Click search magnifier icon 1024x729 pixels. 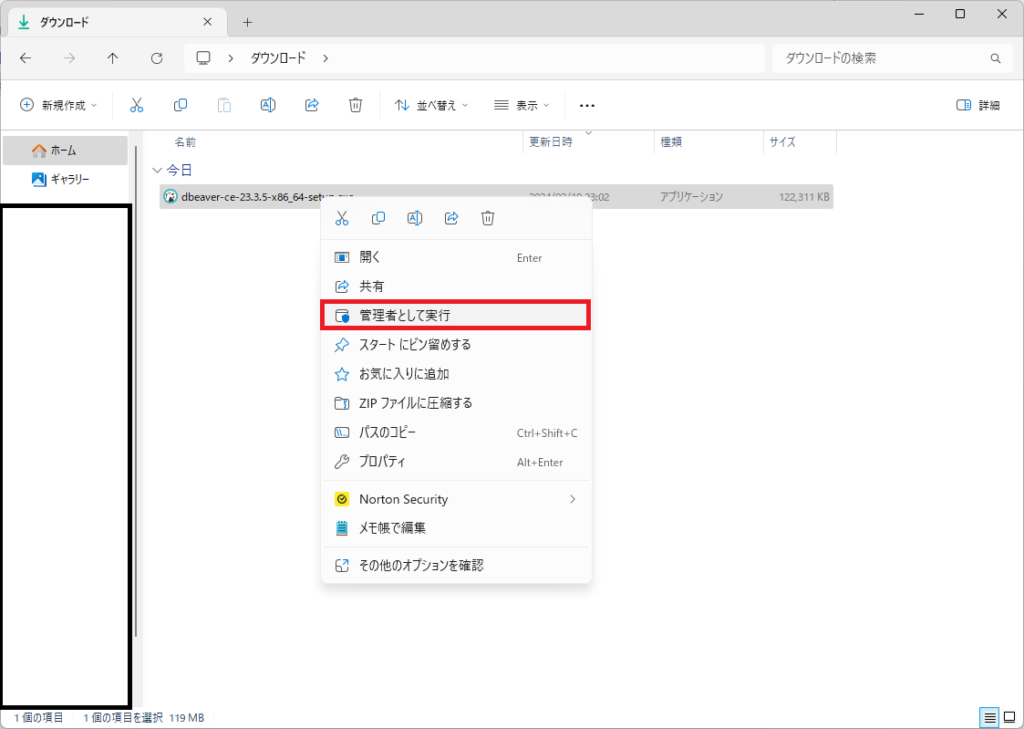[x=995, y=58]
